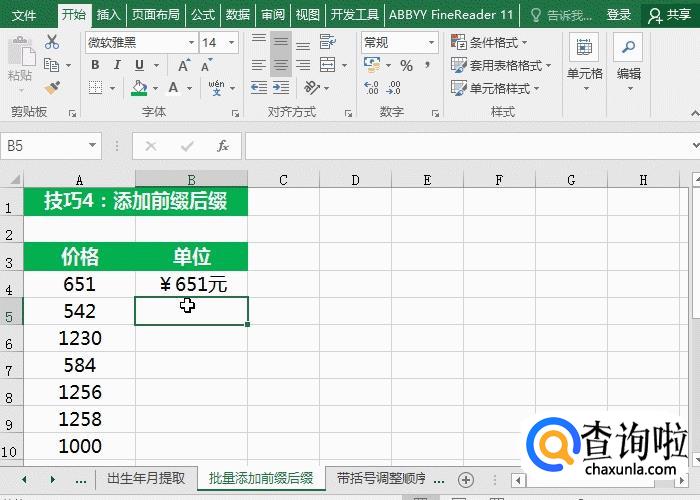Open the number format 常规 dropdown
The image size is (700, 500).
[431, 42]
